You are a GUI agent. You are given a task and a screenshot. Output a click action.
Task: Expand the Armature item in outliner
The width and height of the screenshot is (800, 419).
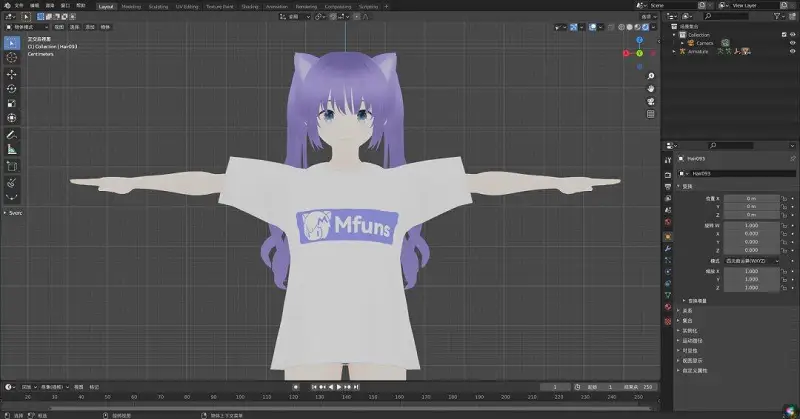[674, 51]
